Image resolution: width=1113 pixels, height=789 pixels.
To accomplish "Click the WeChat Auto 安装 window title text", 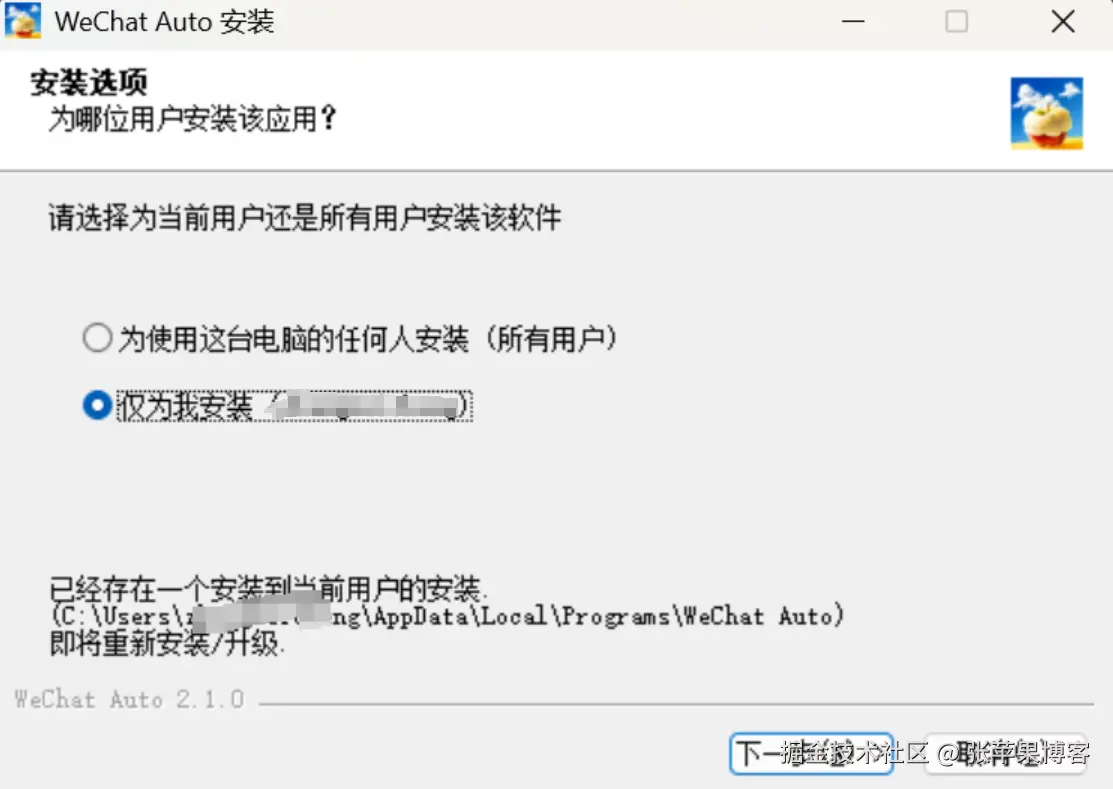I will click(x=165, y=21).
